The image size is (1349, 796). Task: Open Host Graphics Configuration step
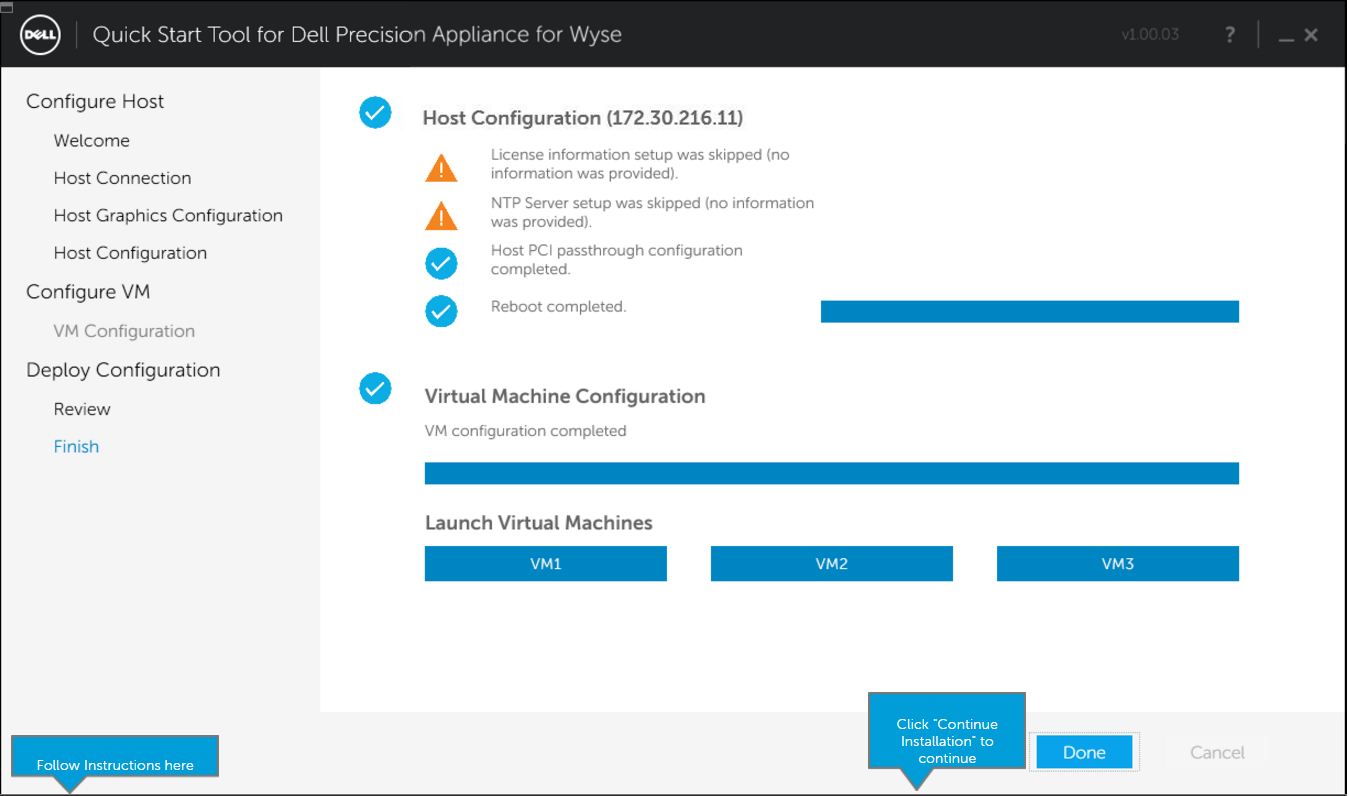[x=168, y=216]
